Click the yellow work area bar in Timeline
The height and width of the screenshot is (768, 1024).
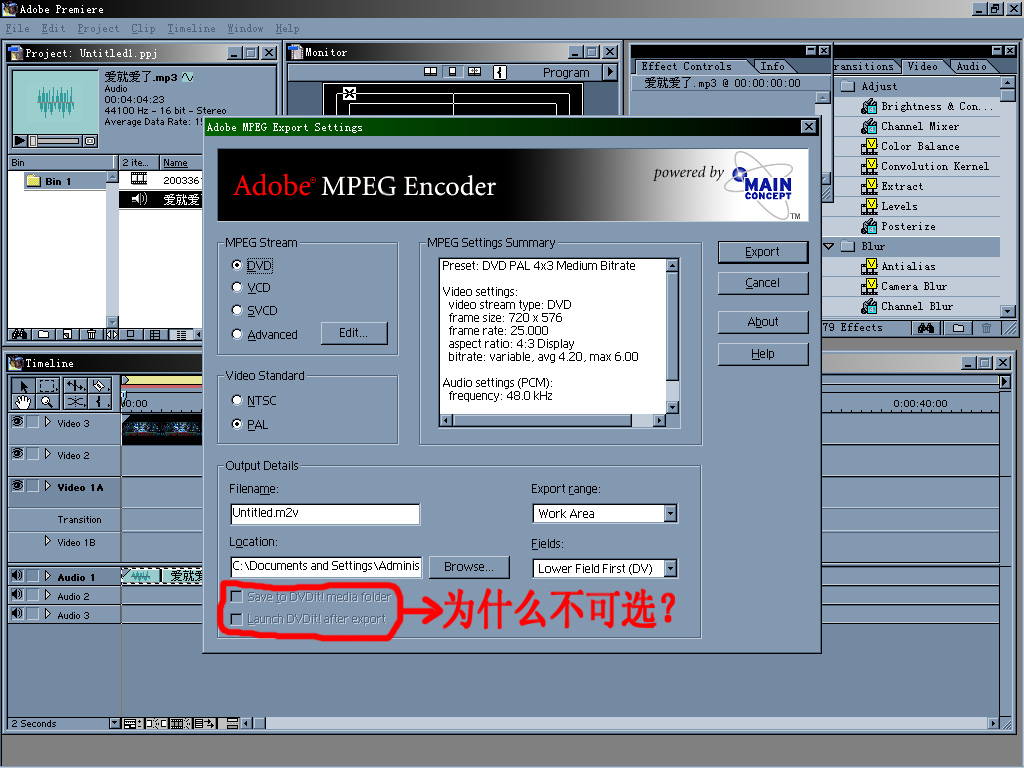(x=163, y=380)
